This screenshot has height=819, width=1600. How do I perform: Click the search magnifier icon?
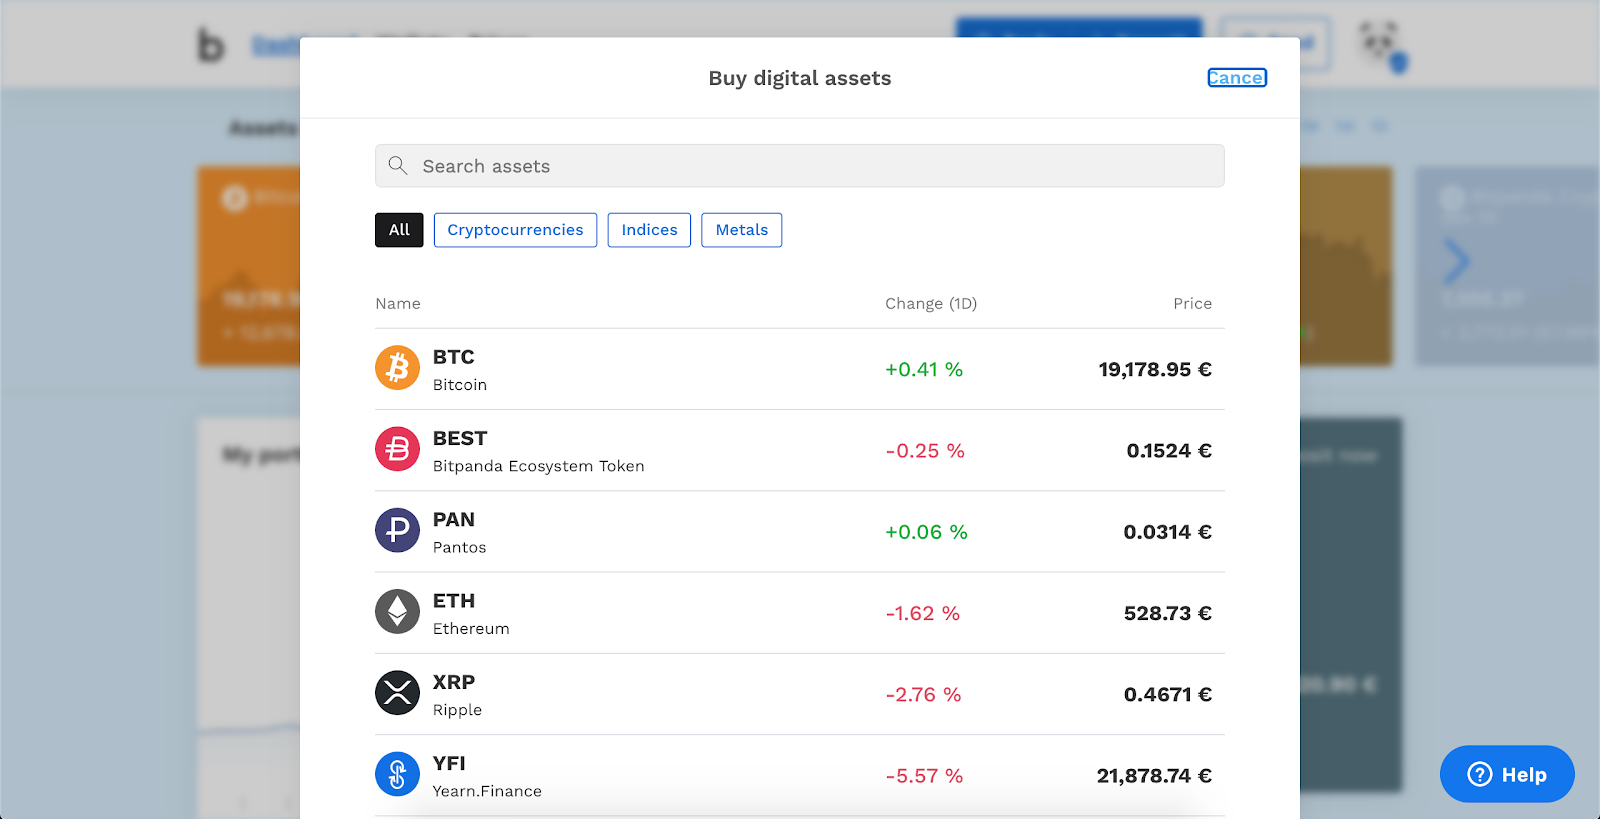point(398,165)
